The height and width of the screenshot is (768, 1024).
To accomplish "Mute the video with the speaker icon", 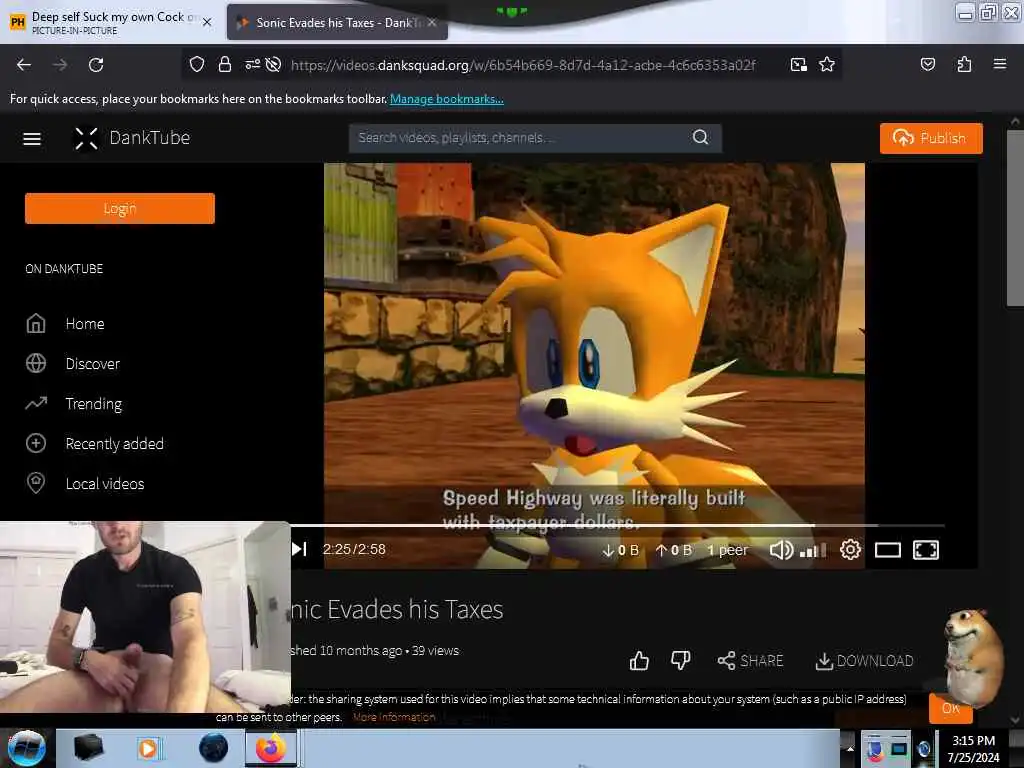I will 781,550.
